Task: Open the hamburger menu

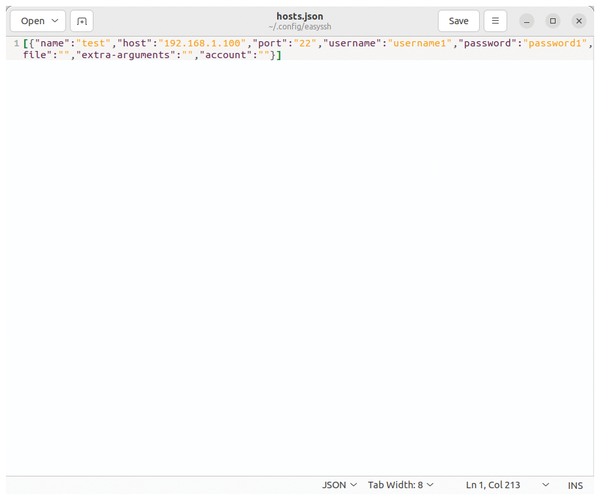Action: (495, 21)
